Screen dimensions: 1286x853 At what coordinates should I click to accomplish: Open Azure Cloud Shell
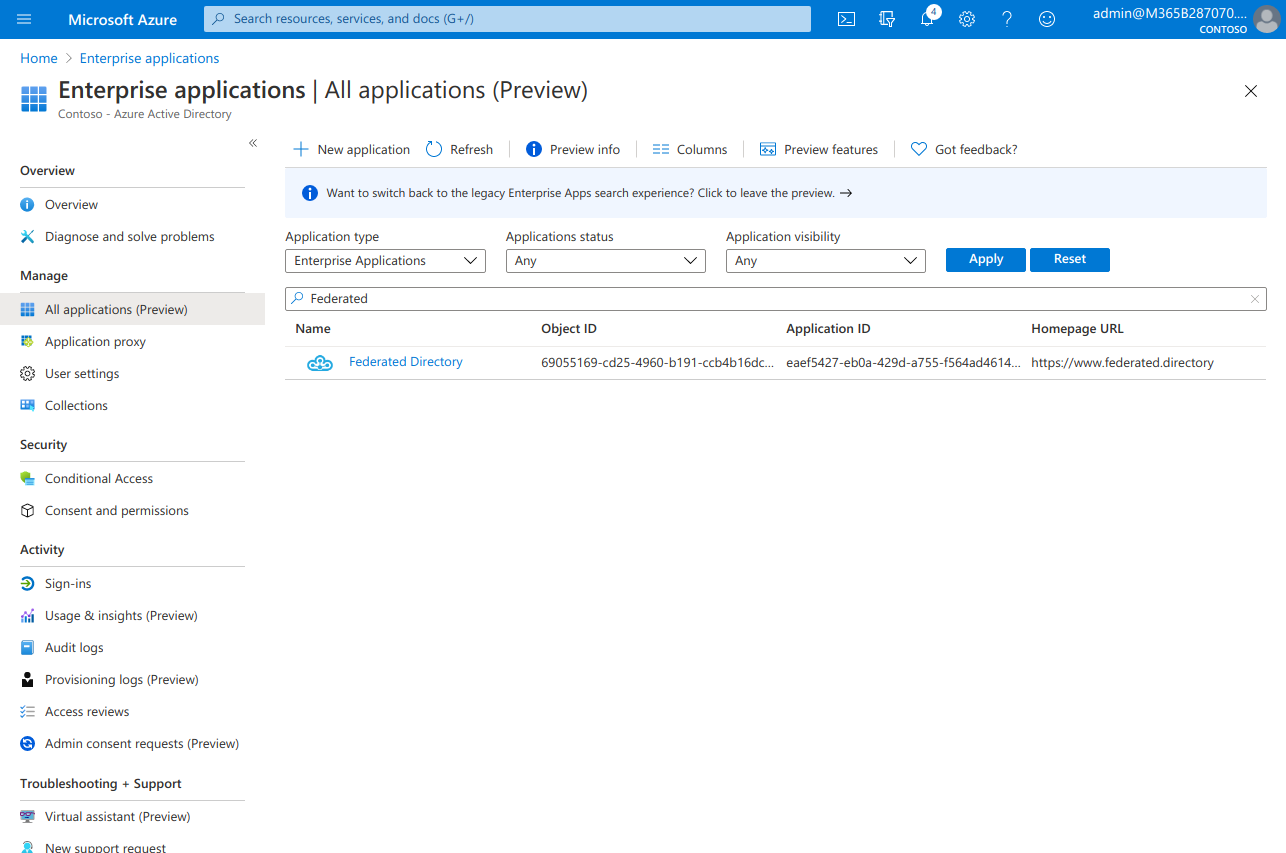click(845, 19)
